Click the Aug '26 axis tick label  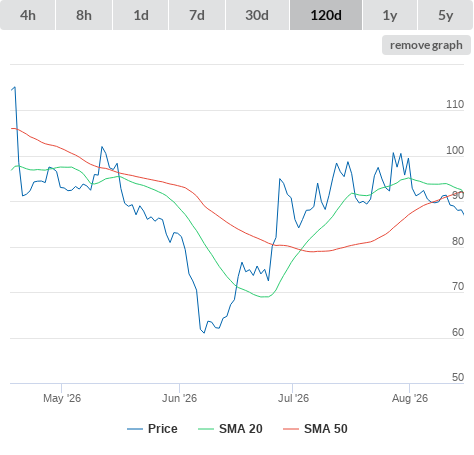point(410,398)
